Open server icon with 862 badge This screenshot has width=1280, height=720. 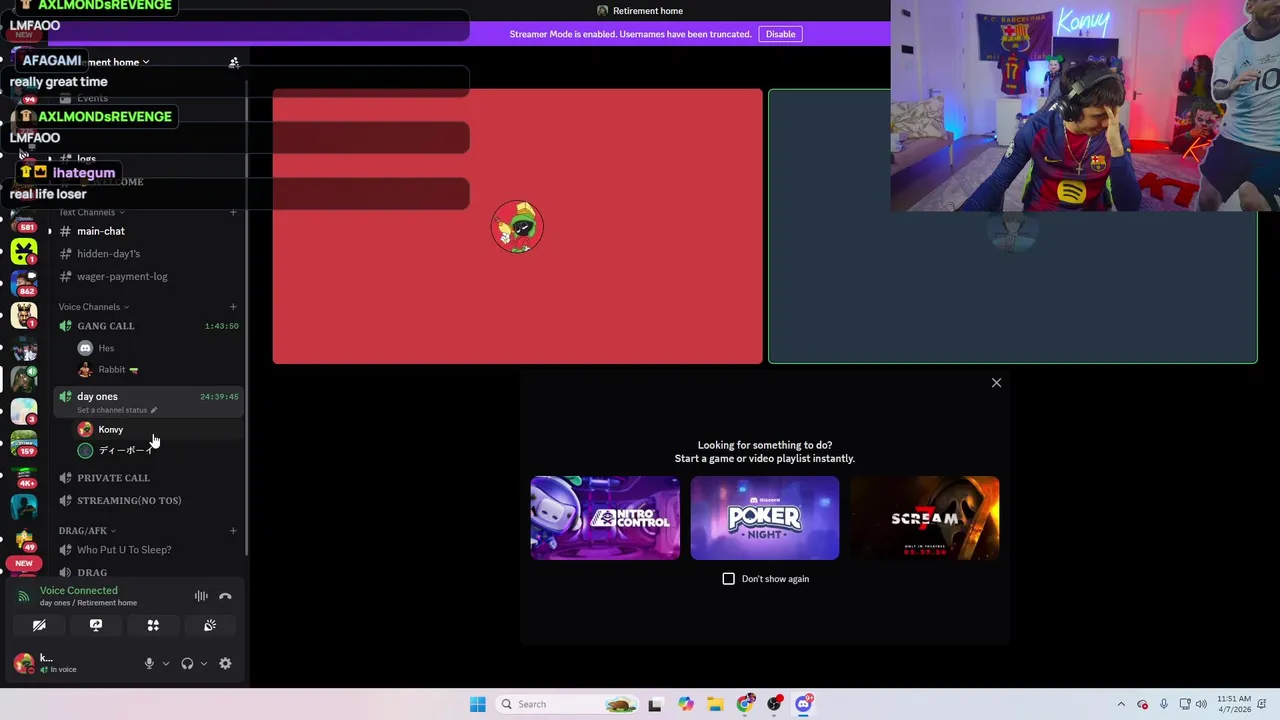tap(24, 284)
